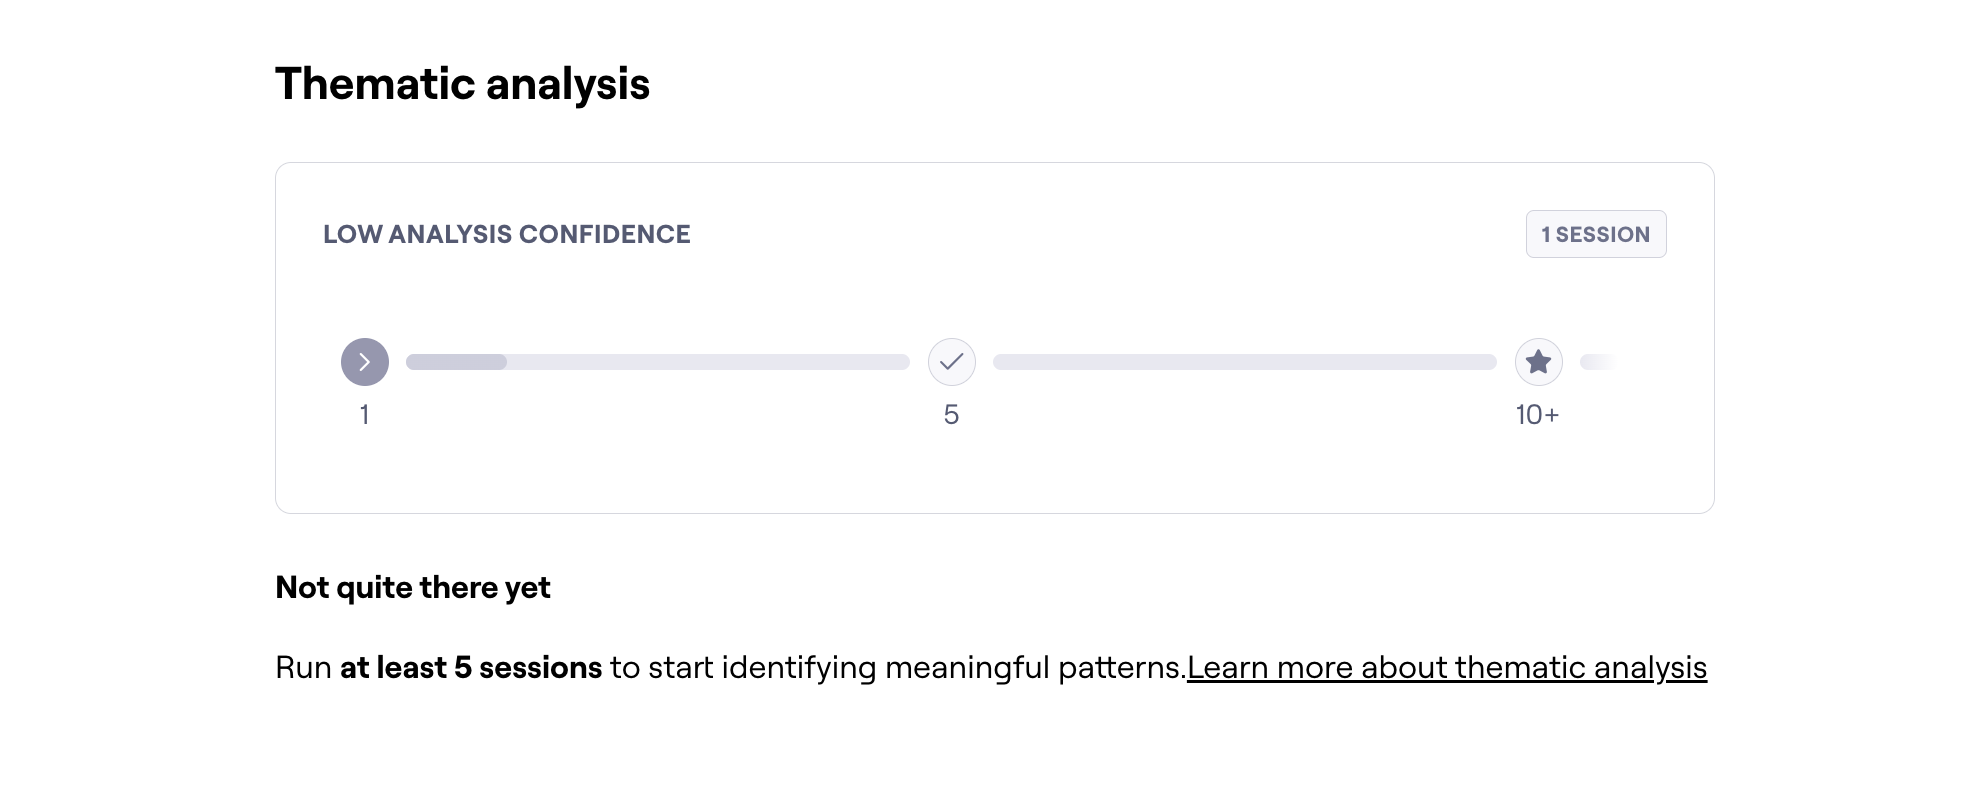Click progress bar between 5 and 10+
Image resolution: width=1984 pixels, height=796 pixels.
pos(1244,362)
